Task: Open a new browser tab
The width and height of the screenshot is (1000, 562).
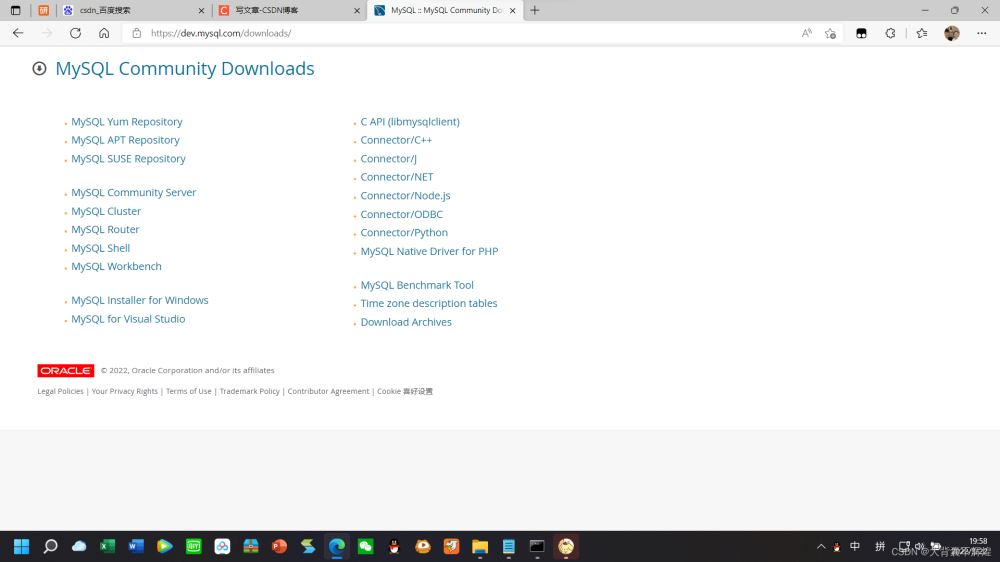Action: 535,10
